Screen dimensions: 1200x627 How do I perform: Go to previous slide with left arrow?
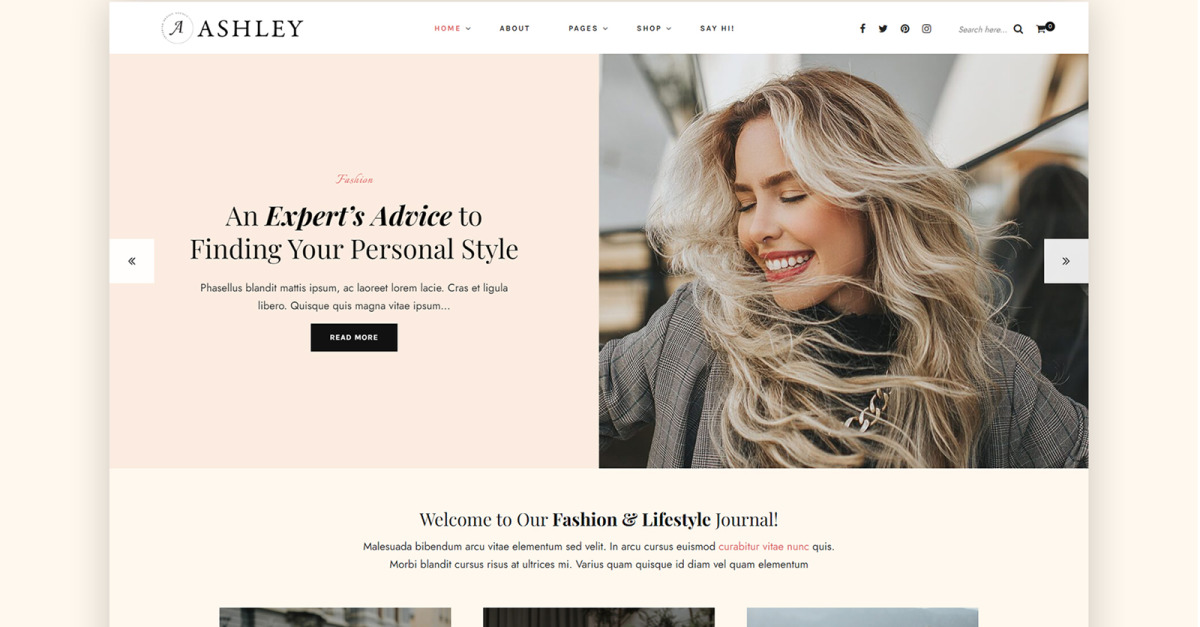point(132,261)
